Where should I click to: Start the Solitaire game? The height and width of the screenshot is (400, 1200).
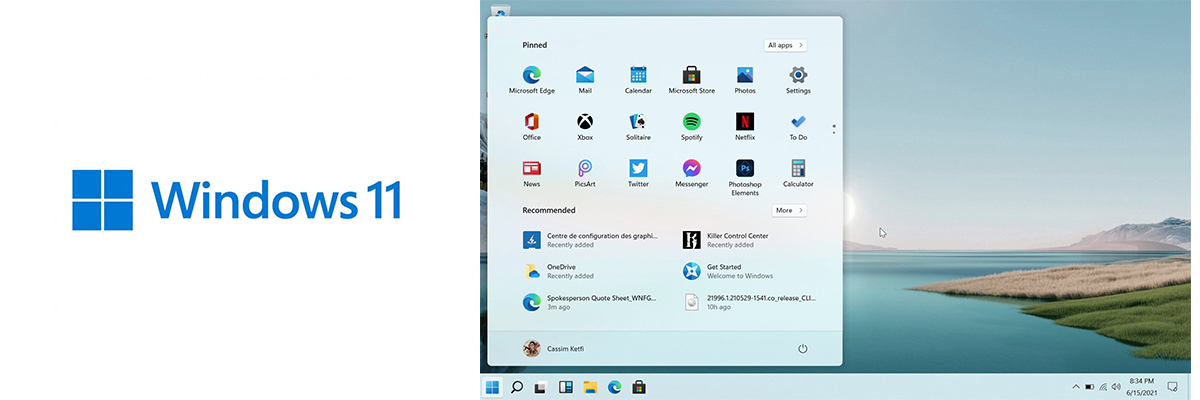pyautogui.click(x=638, y=127)
